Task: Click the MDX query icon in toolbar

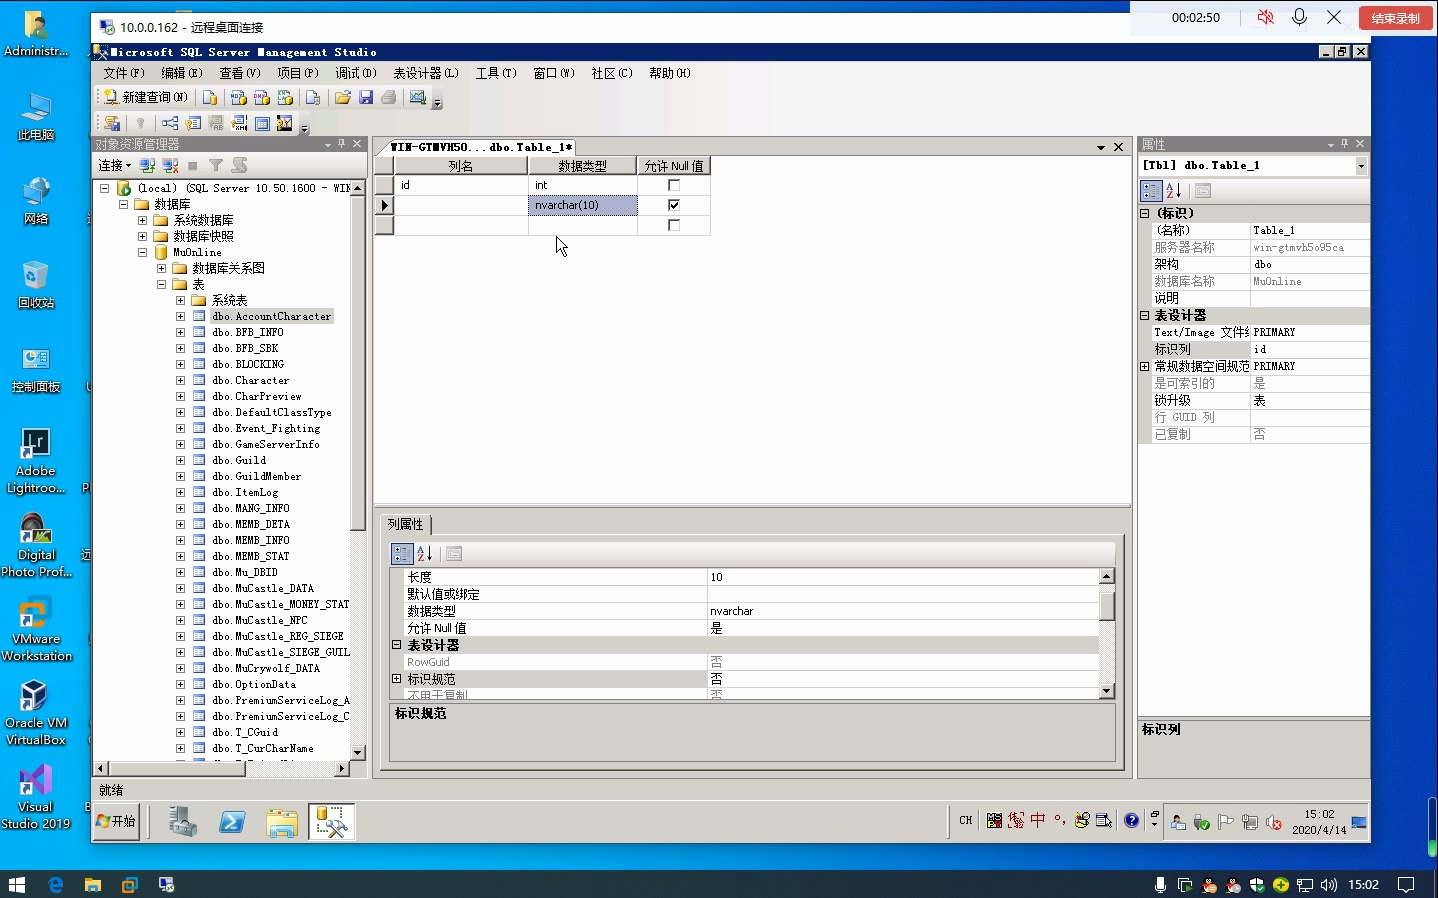Action: pyautogui.click(x=238, y=97)
